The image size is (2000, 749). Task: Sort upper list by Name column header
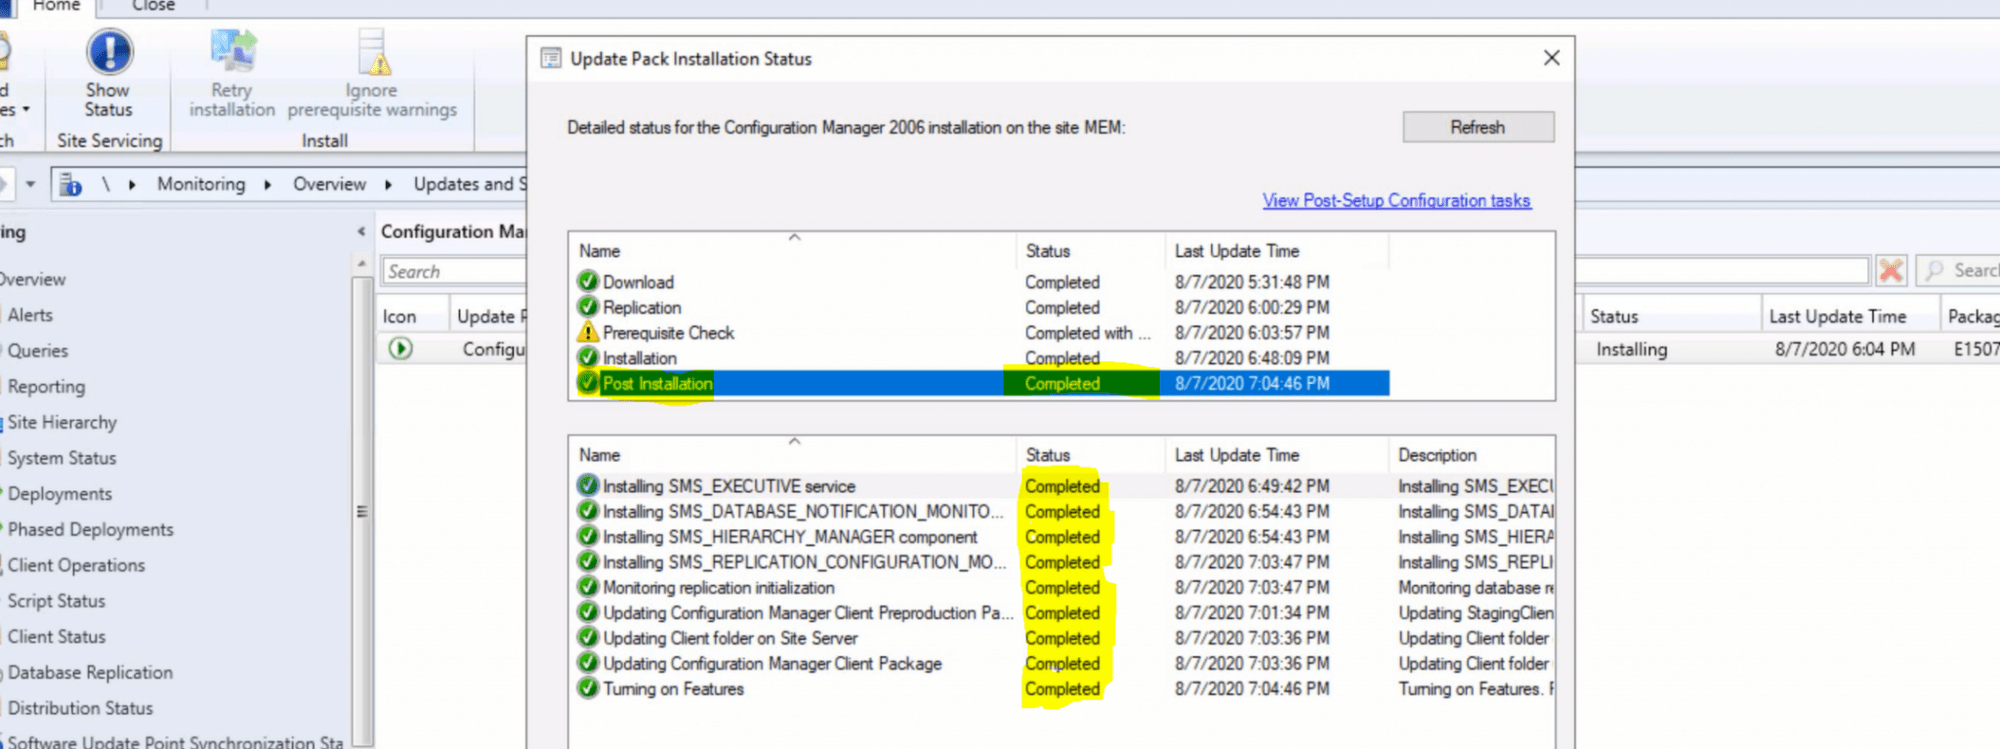click(x=793, y=251)
